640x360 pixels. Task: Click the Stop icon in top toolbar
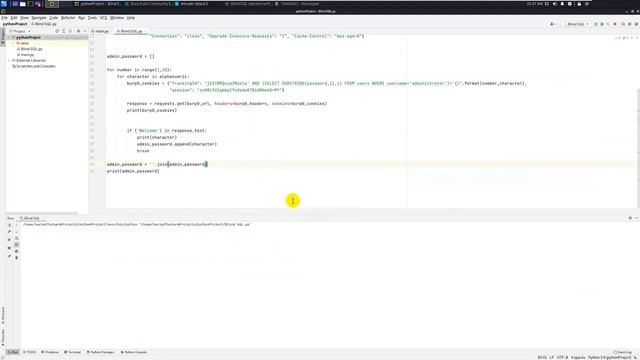click(x=615, y=24)
